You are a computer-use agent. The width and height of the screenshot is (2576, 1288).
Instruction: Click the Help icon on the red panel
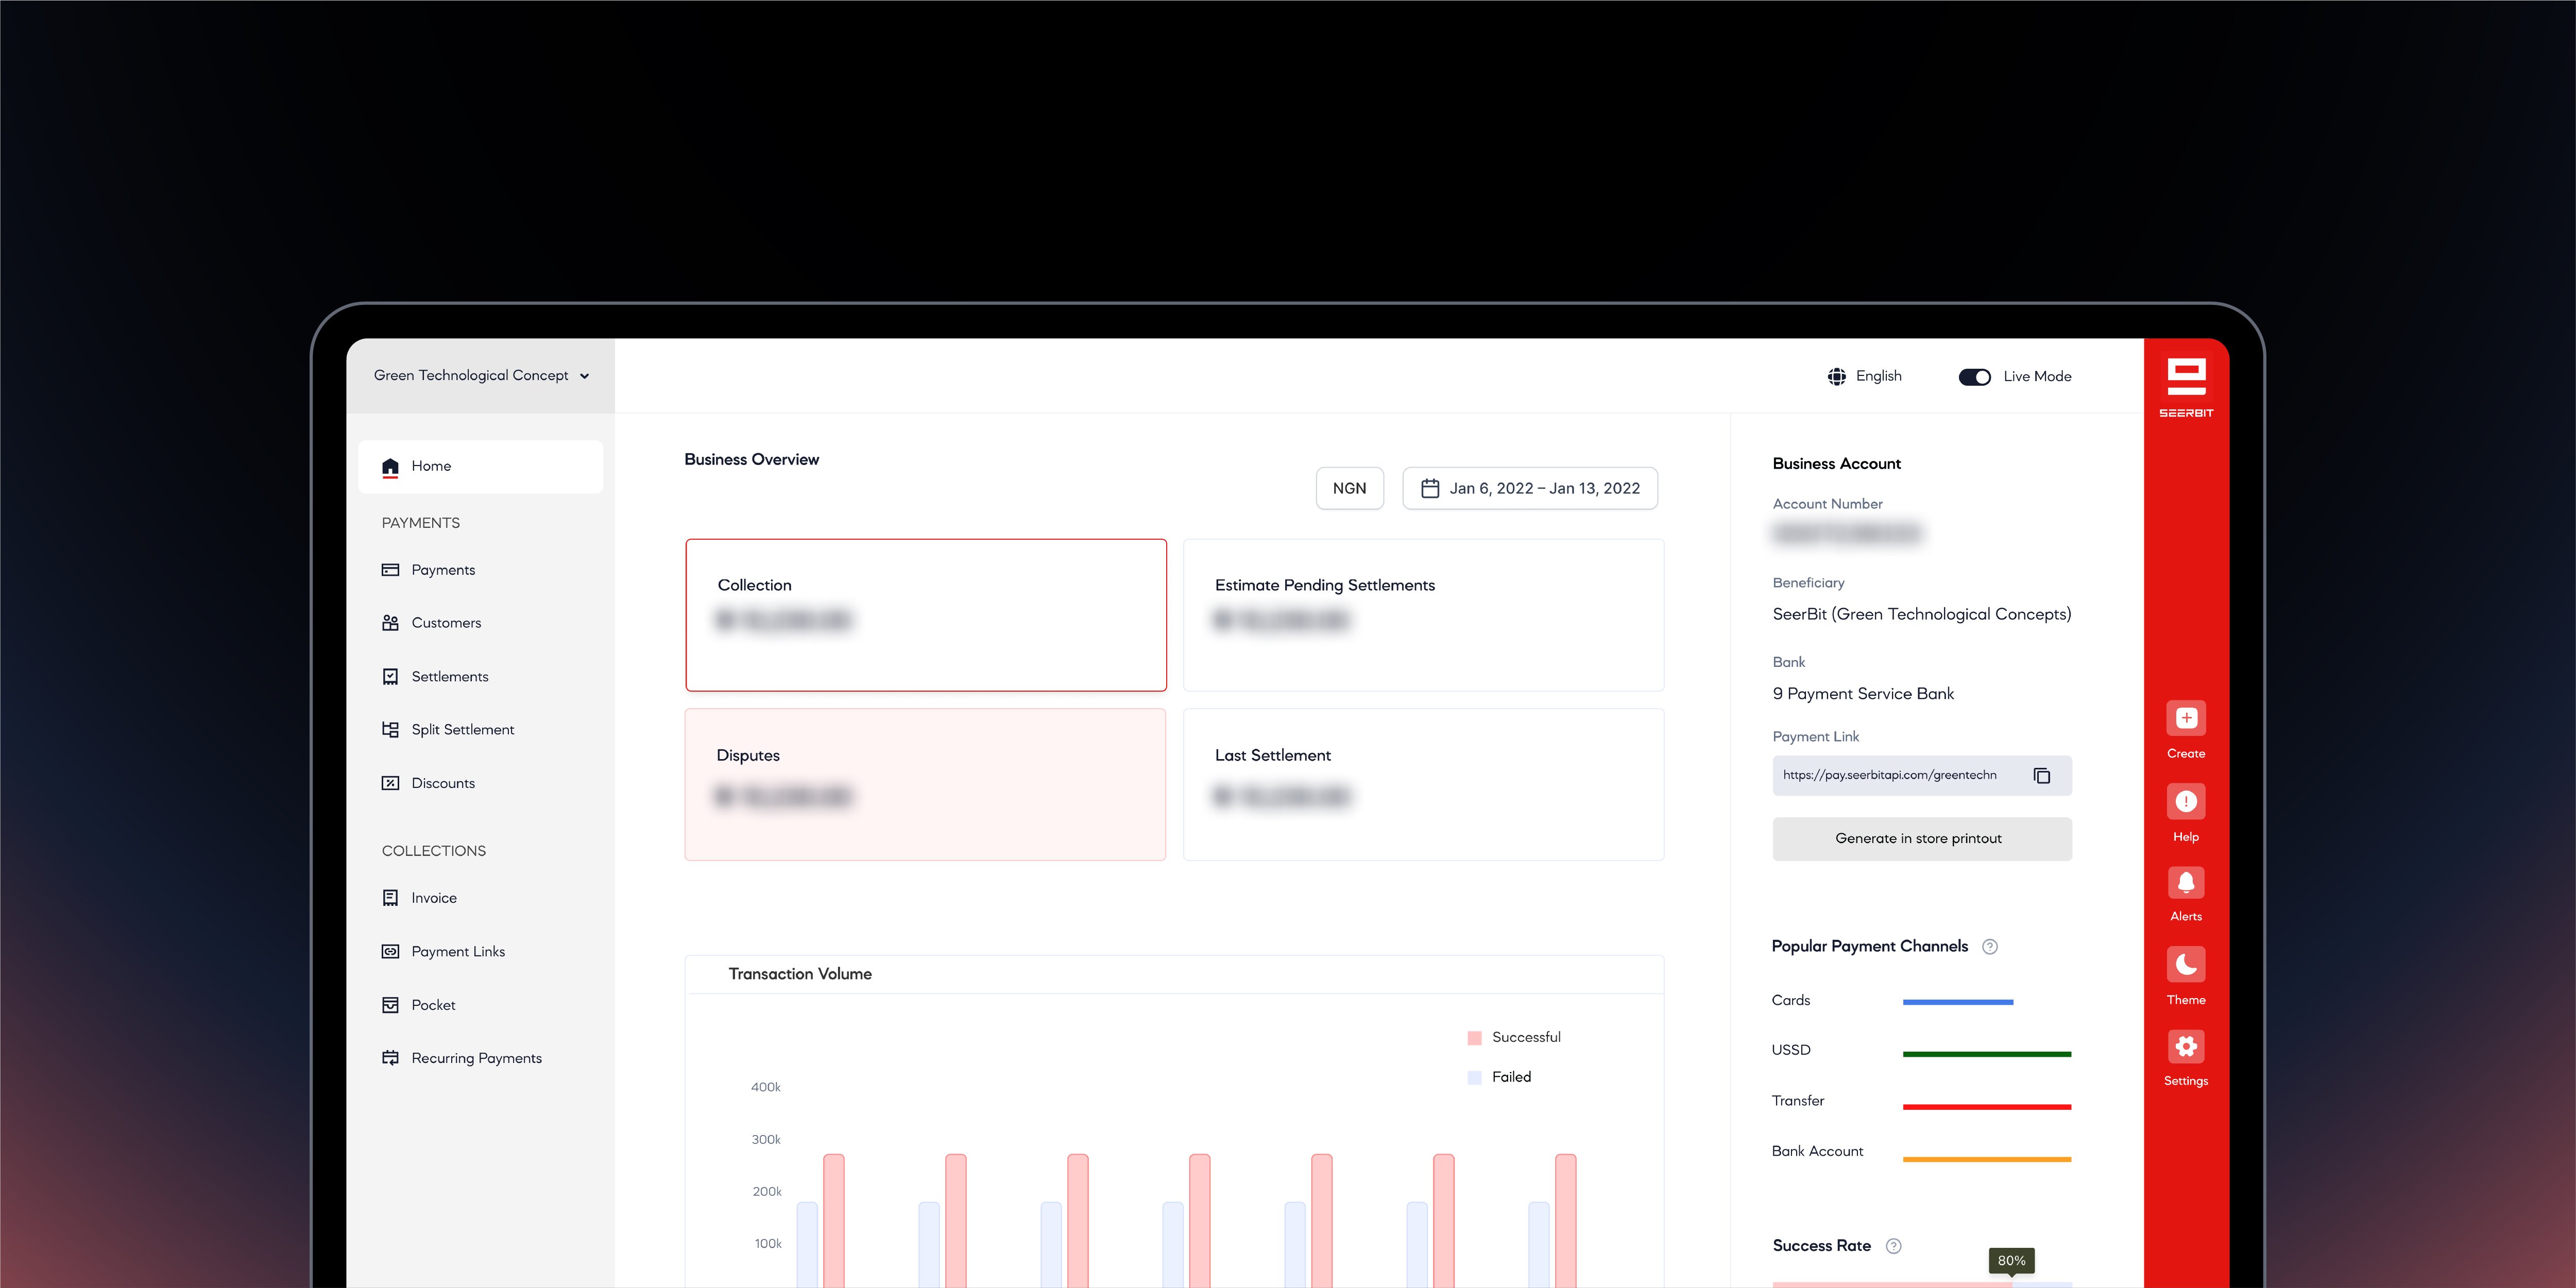(2186, 800)
